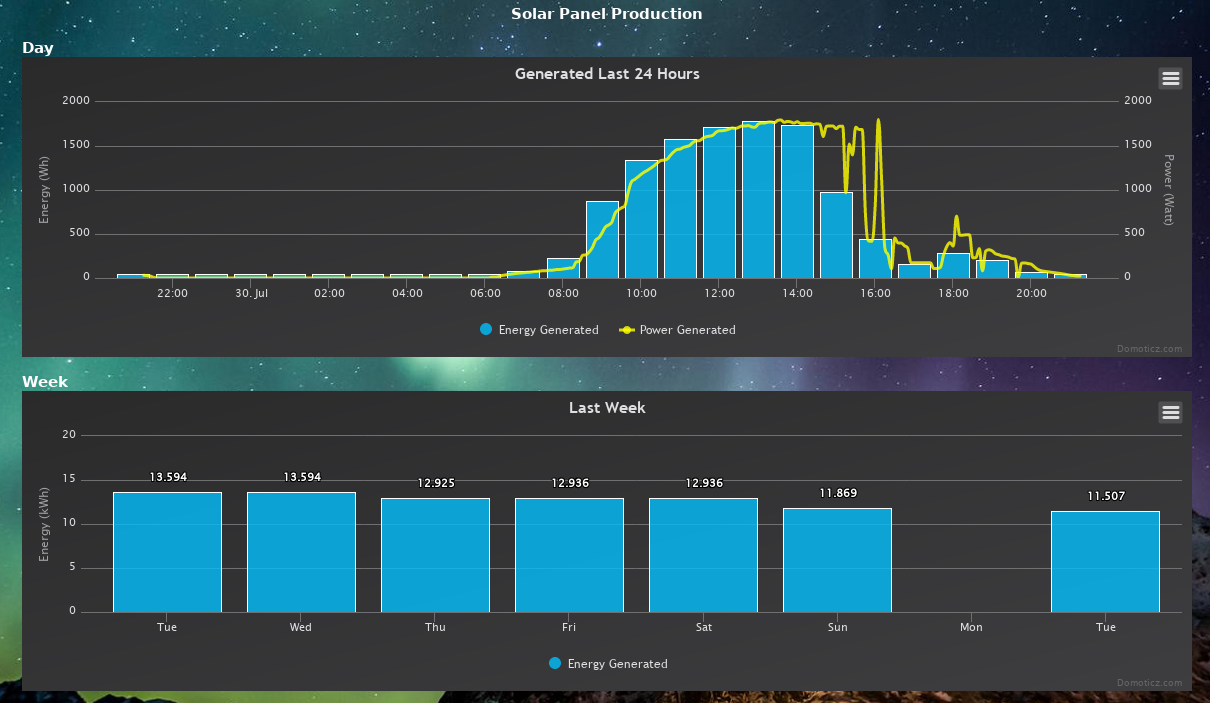Screen dimensions: 1210x703
Task: Click the 'Day' section heading
Action: point(38,48)
